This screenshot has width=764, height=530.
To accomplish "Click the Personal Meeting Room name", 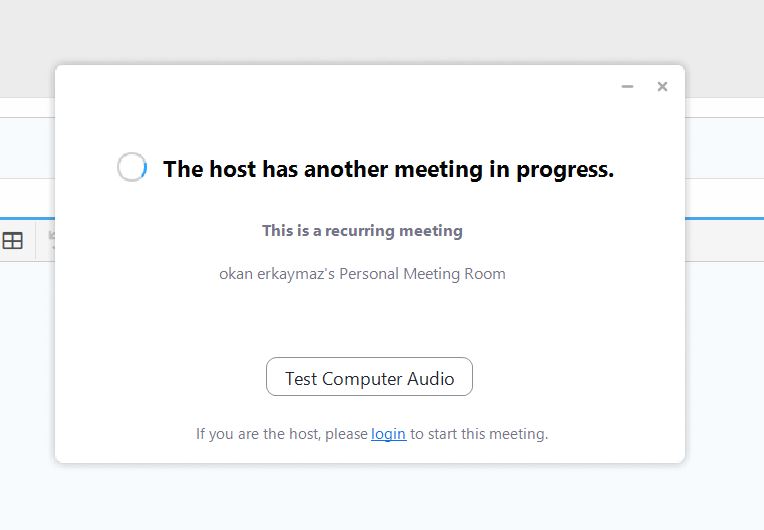I will (x=362, y=273).
